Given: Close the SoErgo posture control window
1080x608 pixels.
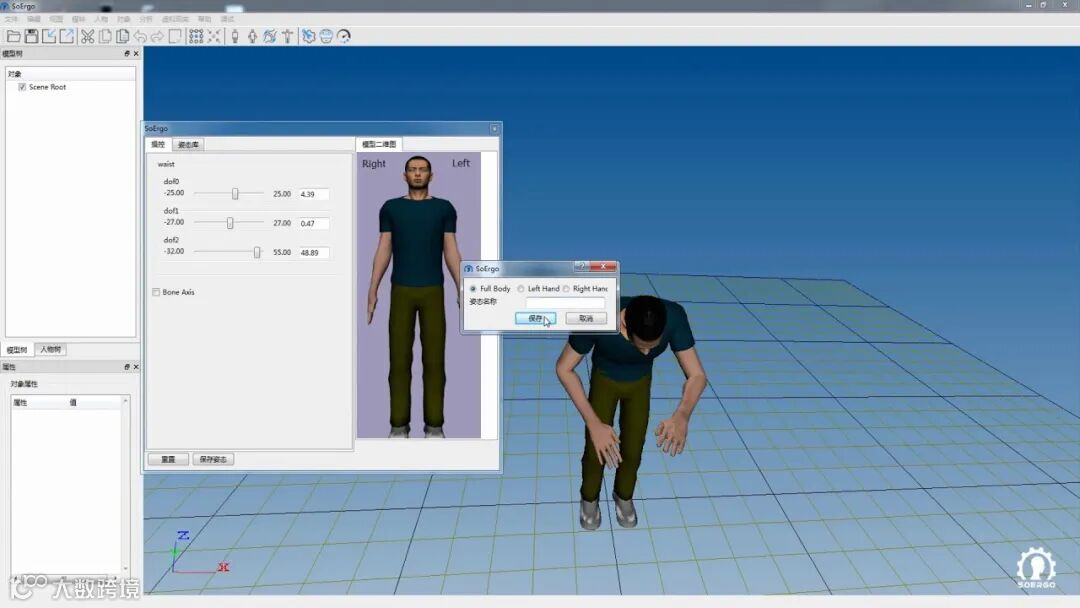Looking at the screenshot, I should (x=494, y=129).
